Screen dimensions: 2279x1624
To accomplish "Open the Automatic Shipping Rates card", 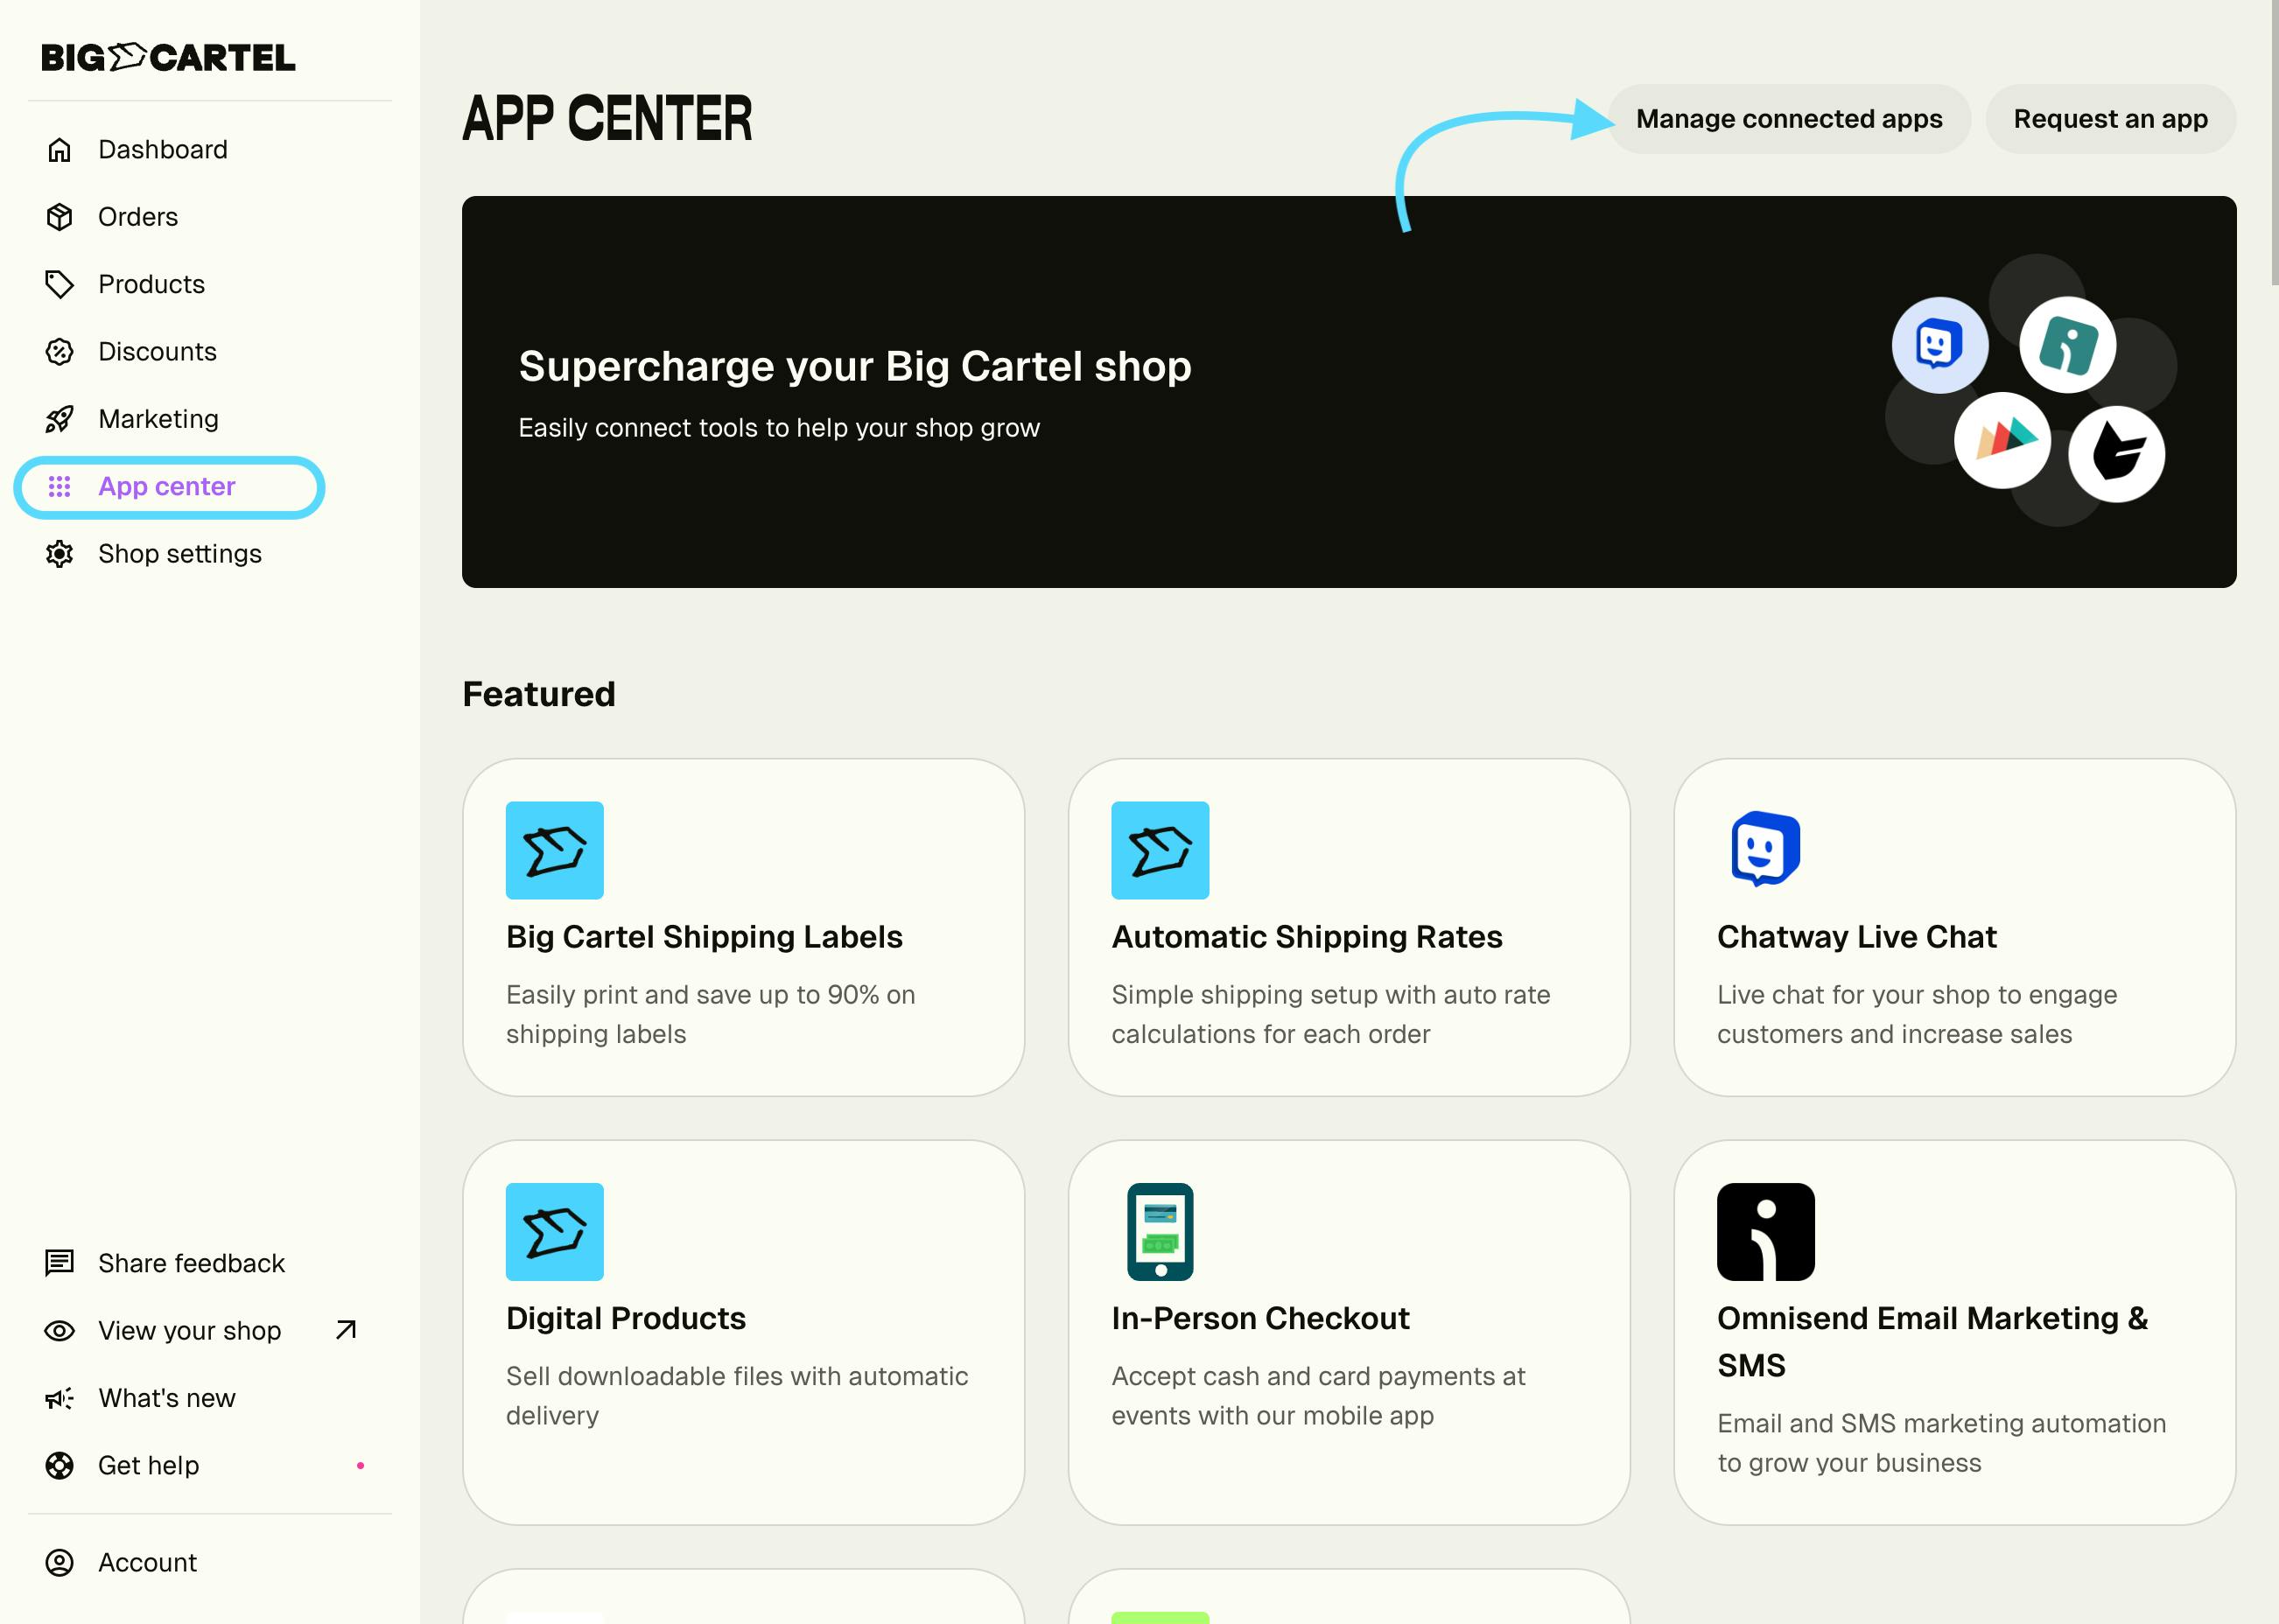I will click(1348, 927).
